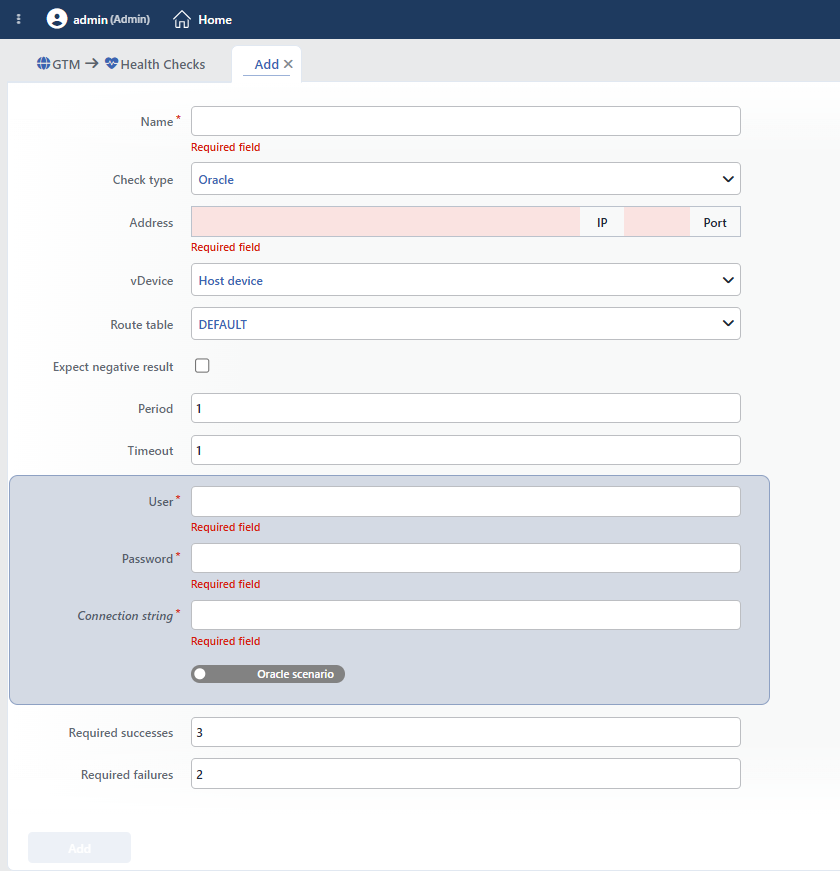Click the Add button at bottom
Image resolution: width=840 pixels, height=871 pixels.
click(x=79, y=848)
